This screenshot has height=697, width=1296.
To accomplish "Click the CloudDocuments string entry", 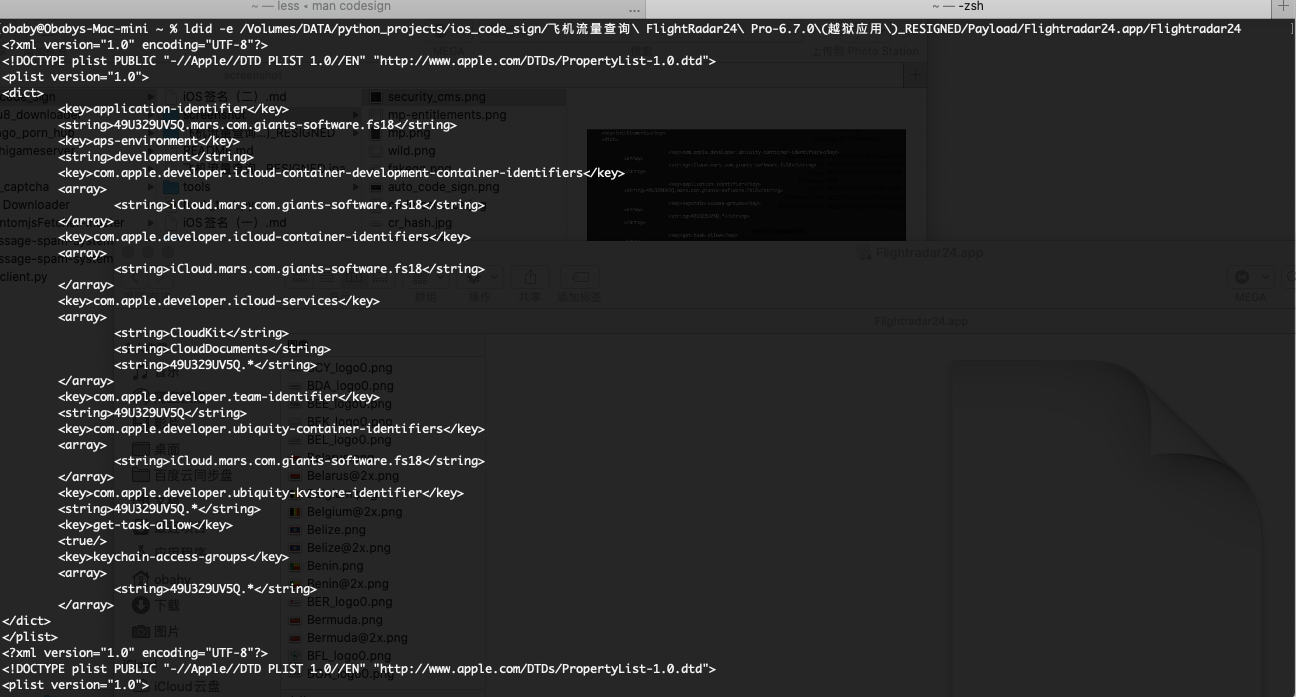I will pyautogui.click(x=222, y=349).
